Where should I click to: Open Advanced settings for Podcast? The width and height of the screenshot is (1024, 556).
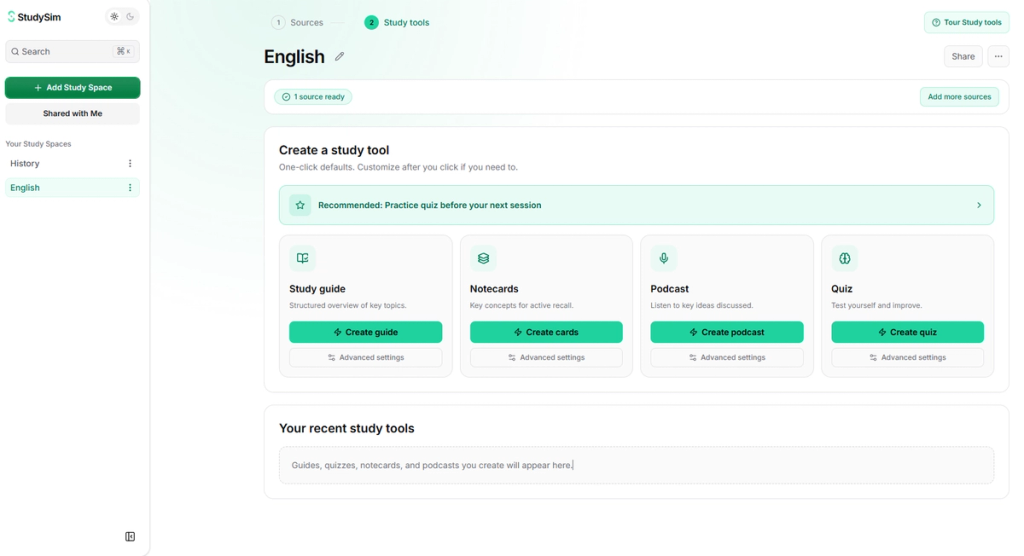click(727, 357)
